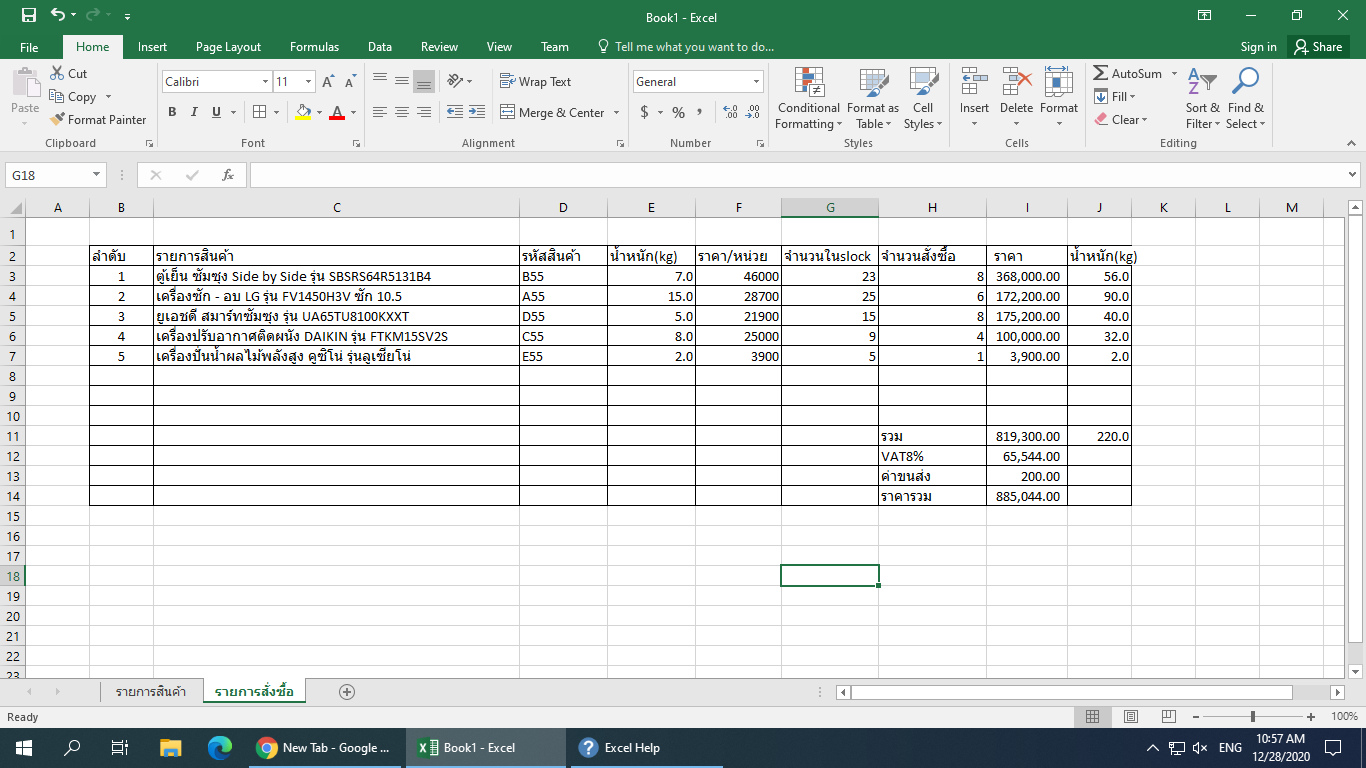Open the Name Box dropdown arrow
The image size is (1366, 768).
(97, 175)
